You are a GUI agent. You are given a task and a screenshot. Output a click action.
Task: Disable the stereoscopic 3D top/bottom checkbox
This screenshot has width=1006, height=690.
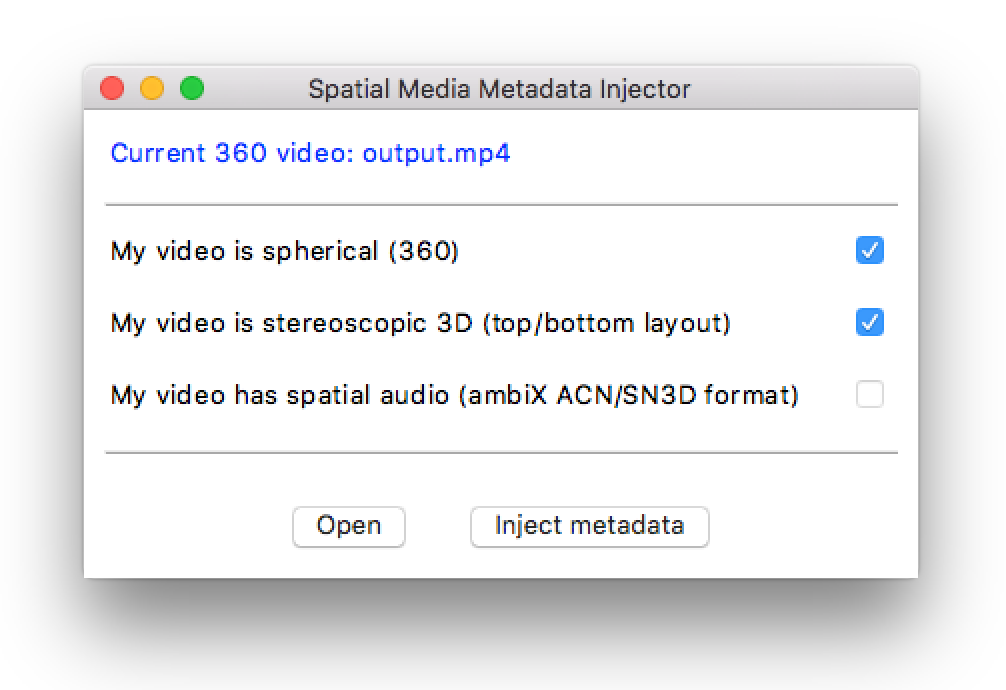(869, 322)
